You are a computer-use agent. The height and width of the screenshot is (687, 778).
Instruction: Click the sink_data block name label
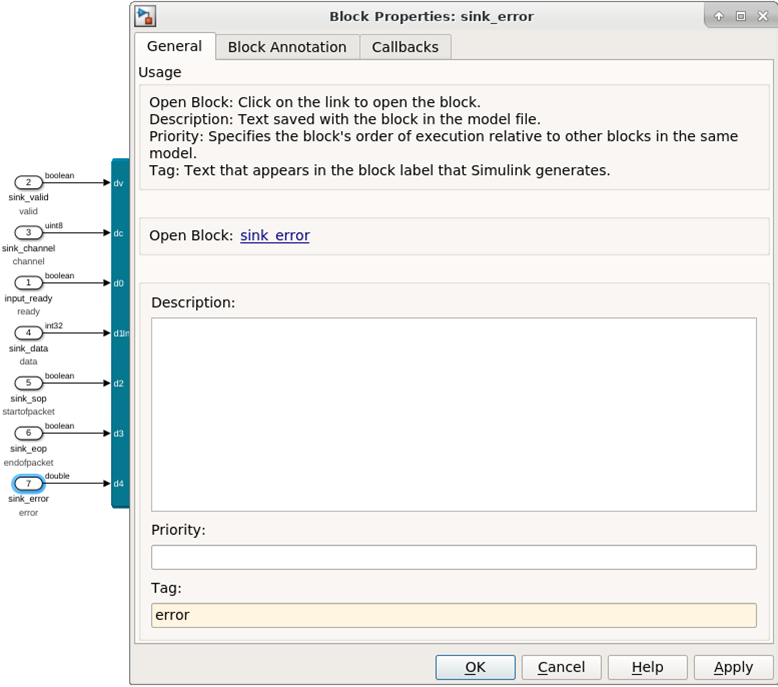click(x=28, y=348)
